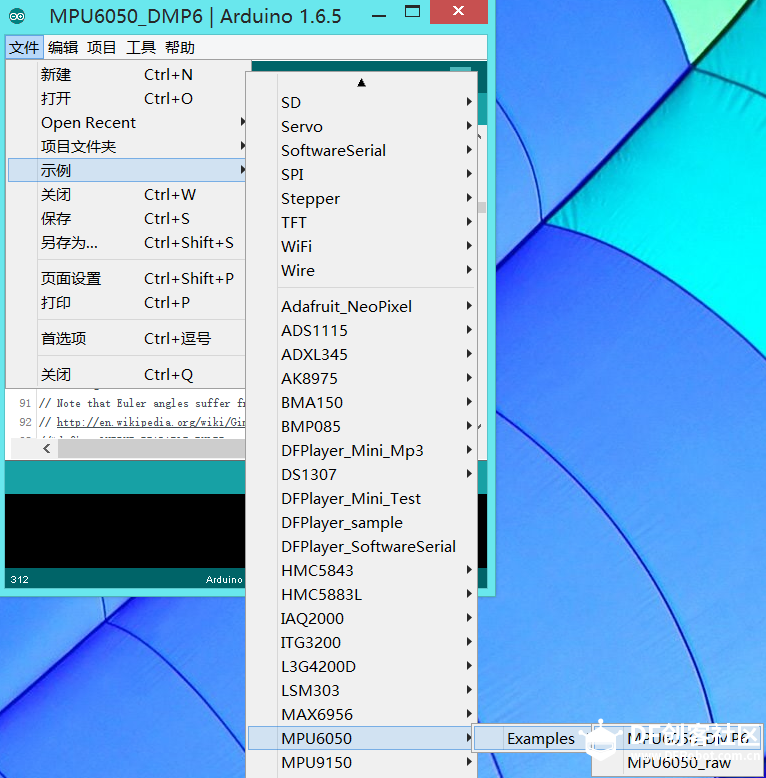Expand the ADS1115 examples submenu
The height and width of the screenshot is (778, 766).
[362, 330]
